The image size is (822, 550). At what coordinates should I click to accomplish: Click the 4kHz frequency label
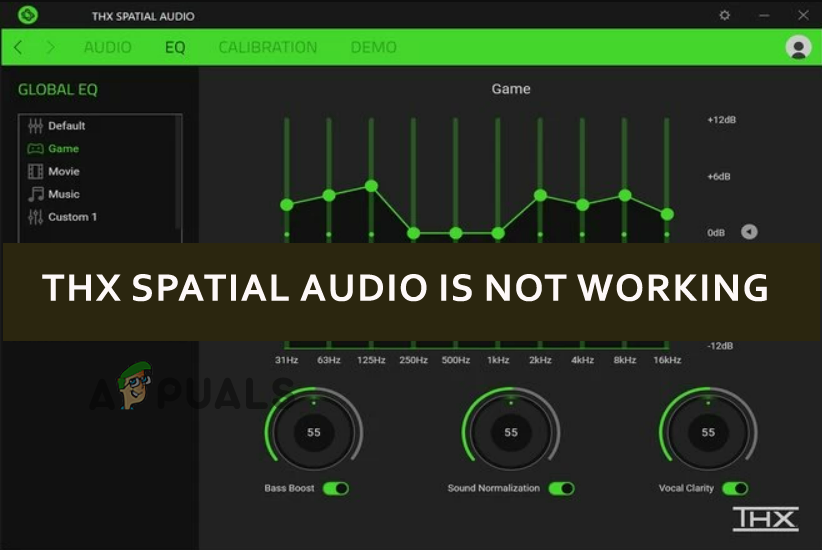(x=582, y=360)
